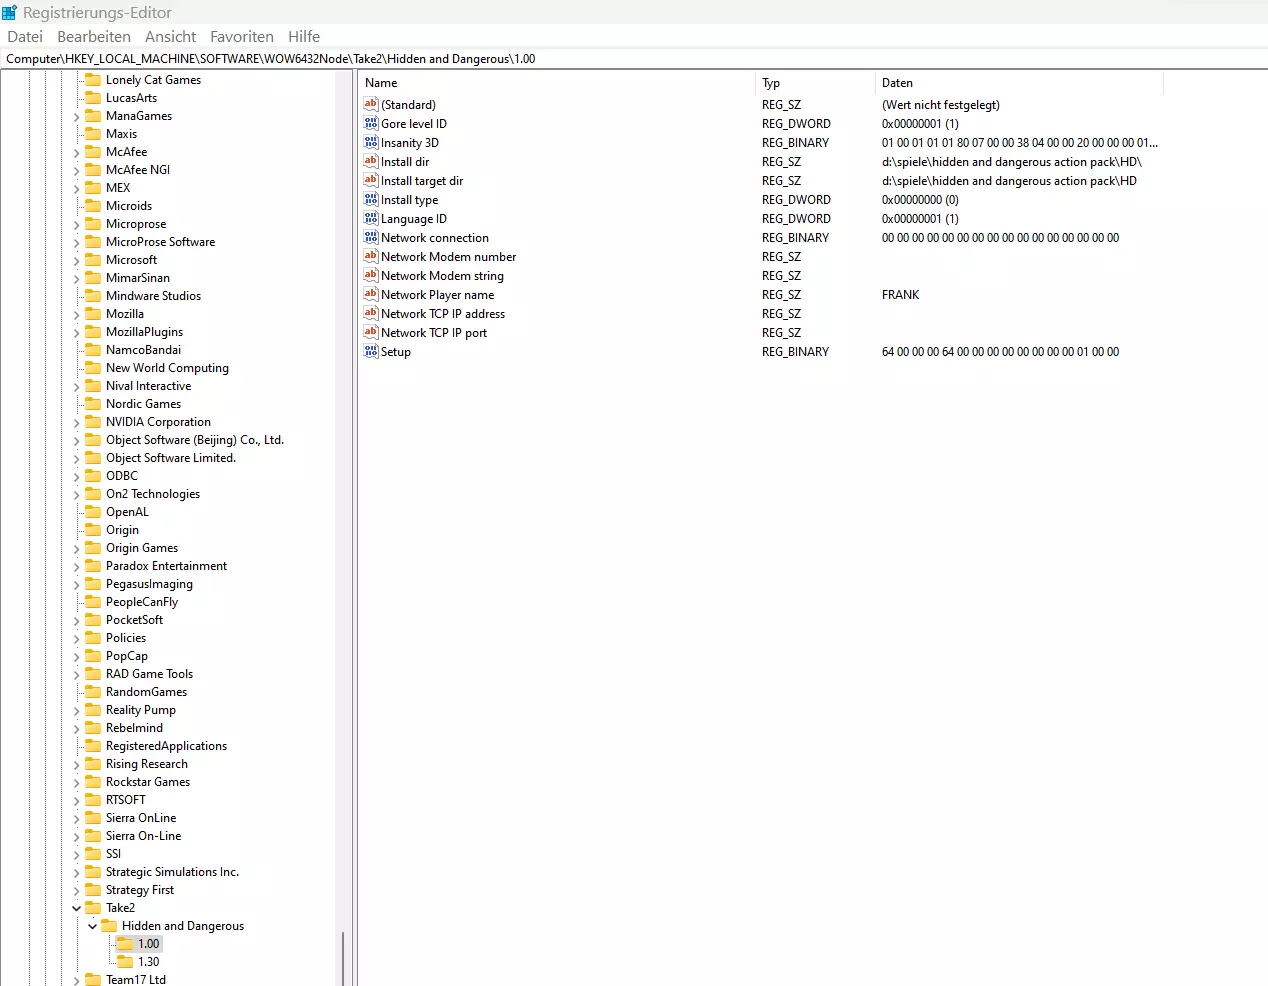Select the New World Computing key

click(167, 367)
